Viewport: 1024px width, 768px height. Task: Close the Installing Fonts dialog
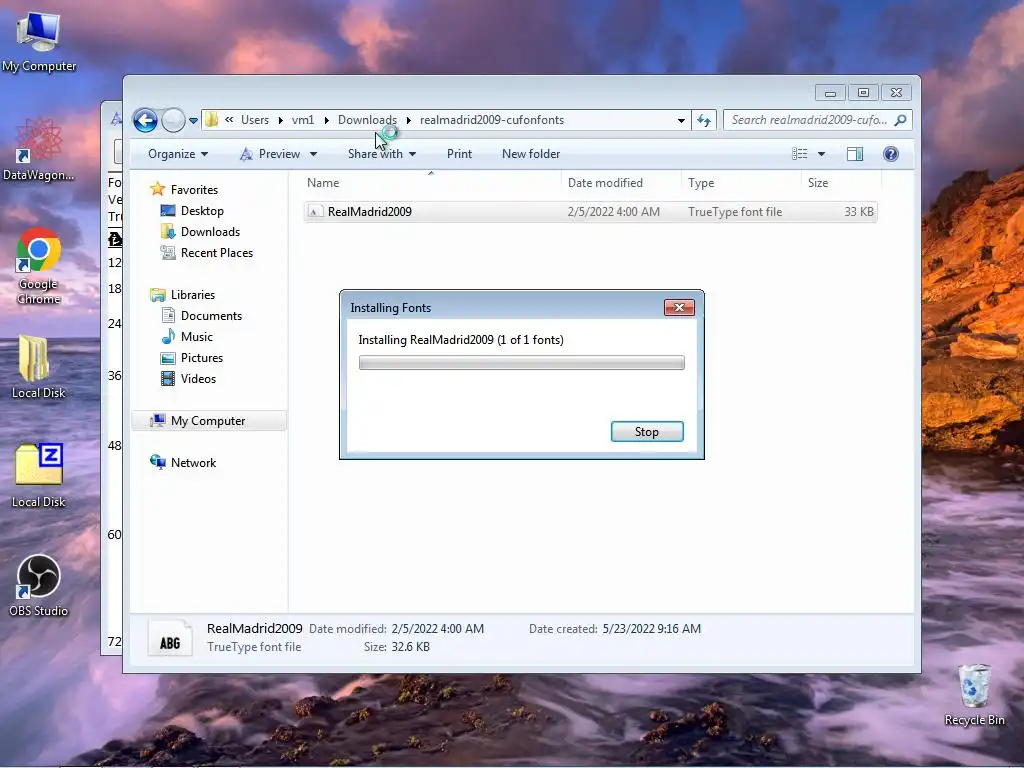tap(679, 308)
